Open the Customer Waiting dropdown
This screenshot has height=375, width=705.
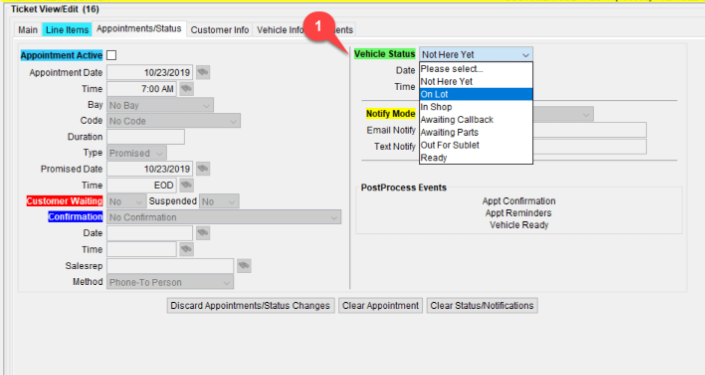coord(126,201)
